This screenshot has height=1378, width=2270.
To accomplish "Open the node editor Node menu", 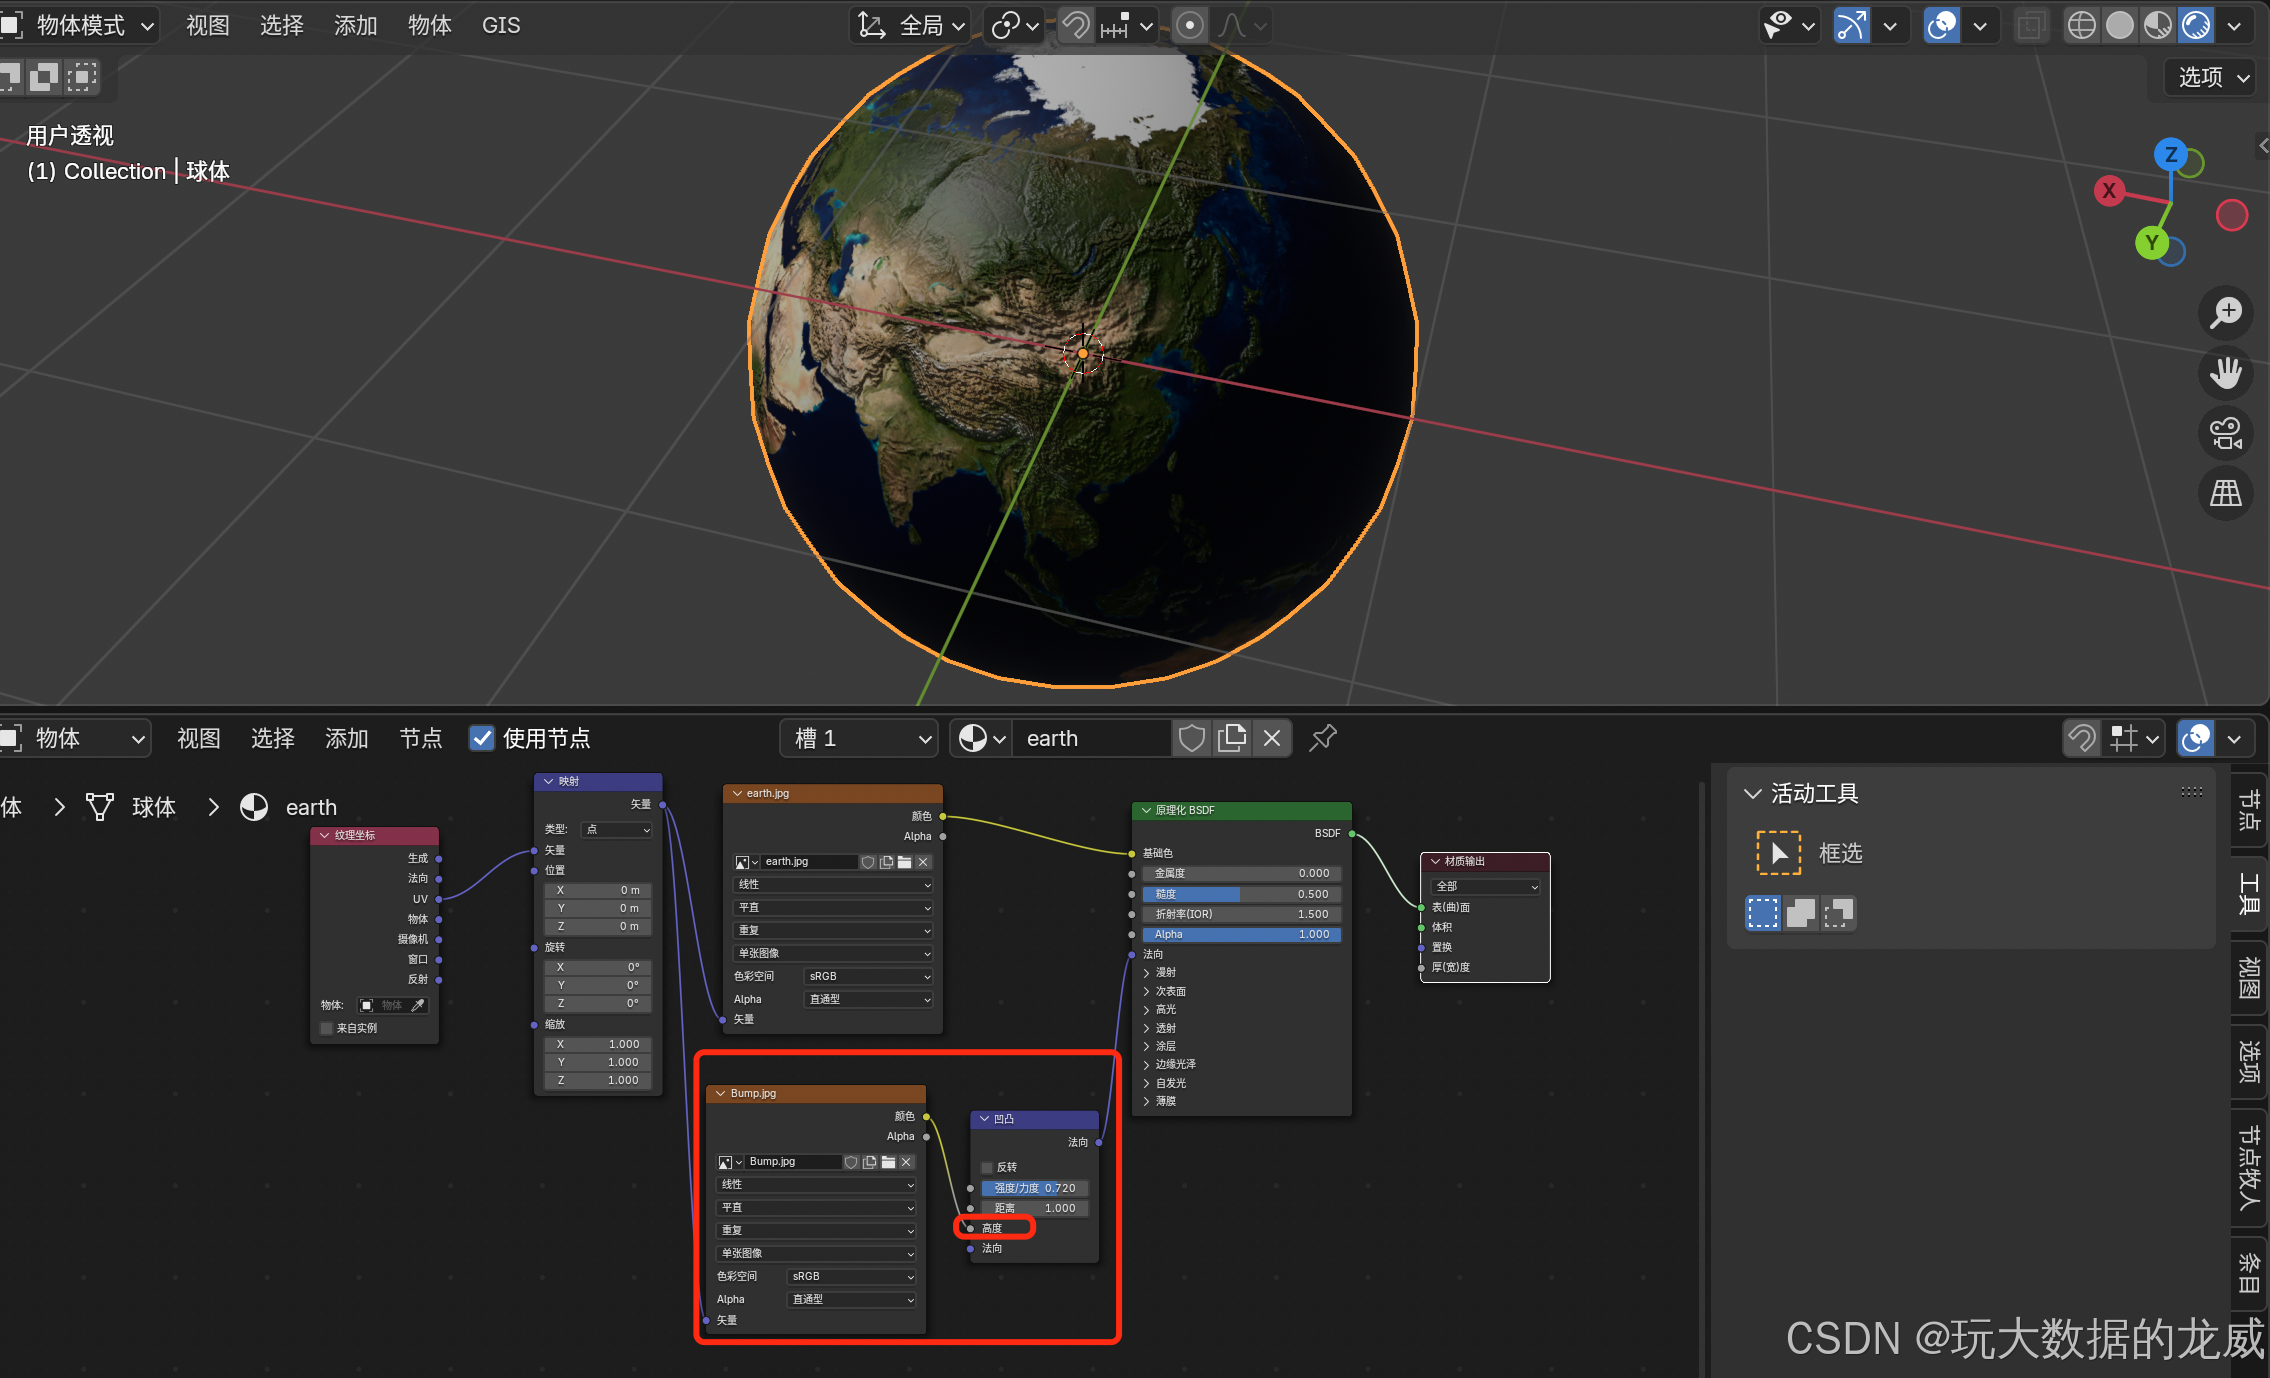I will point(420,738).
